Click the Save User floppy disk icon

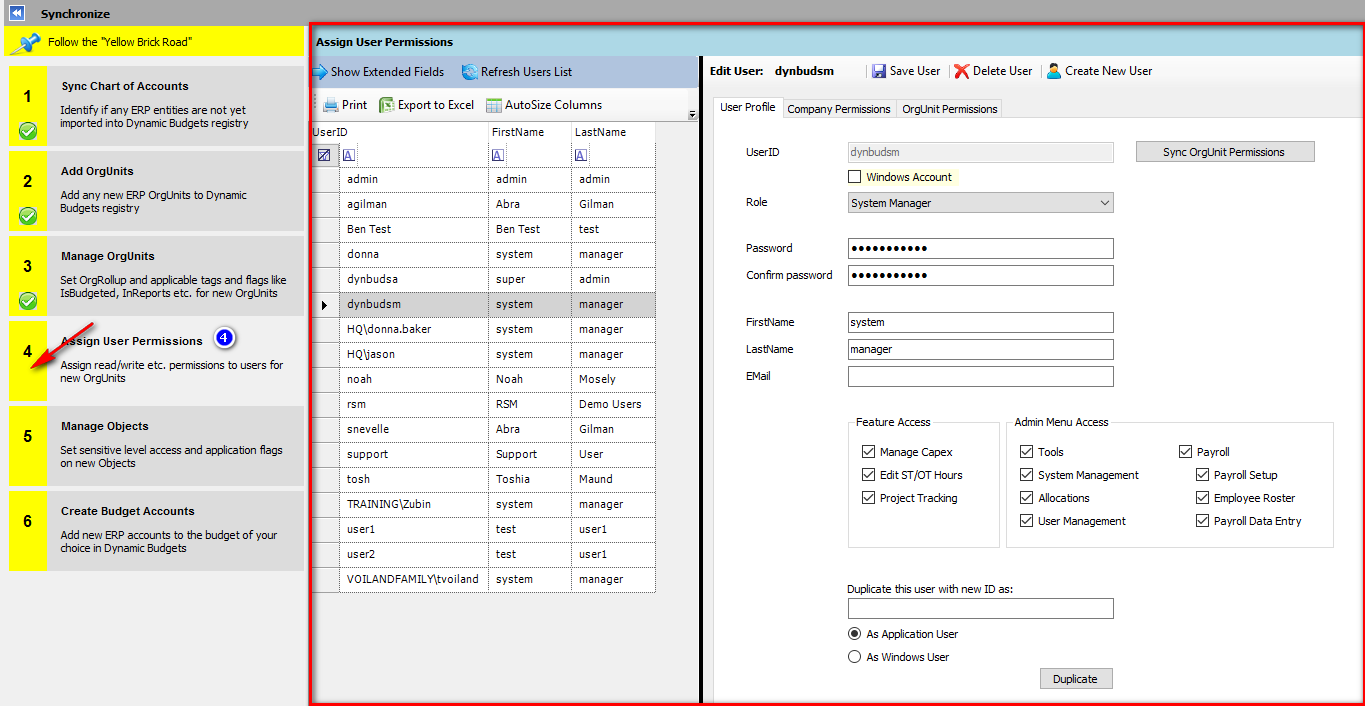pos(879,71)
